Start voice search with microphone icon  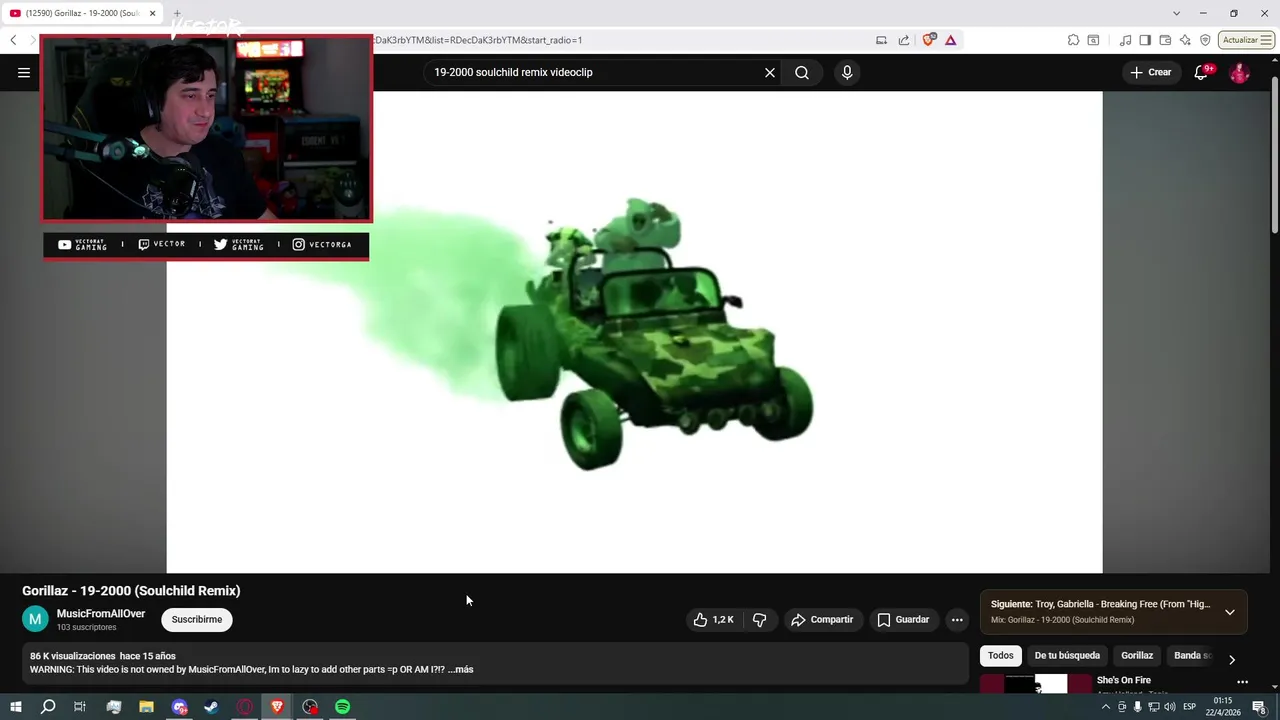click(847, 72)
